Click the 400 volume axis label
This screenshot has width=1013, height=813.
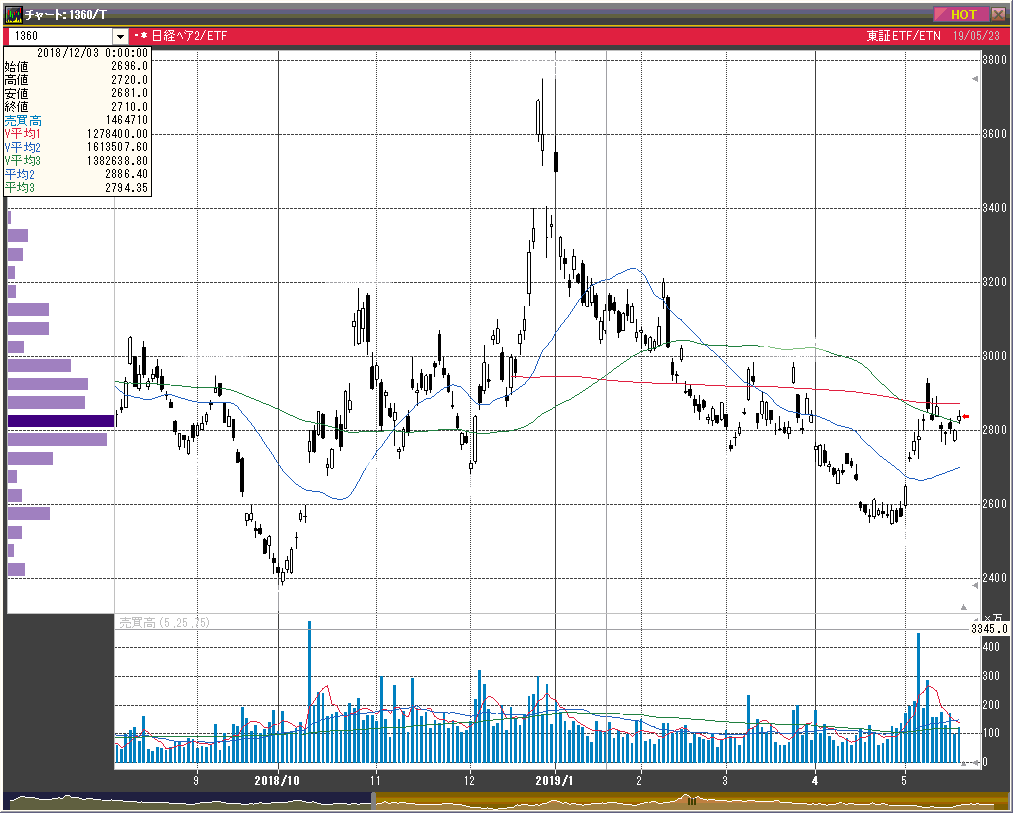[x=991, y=647]
